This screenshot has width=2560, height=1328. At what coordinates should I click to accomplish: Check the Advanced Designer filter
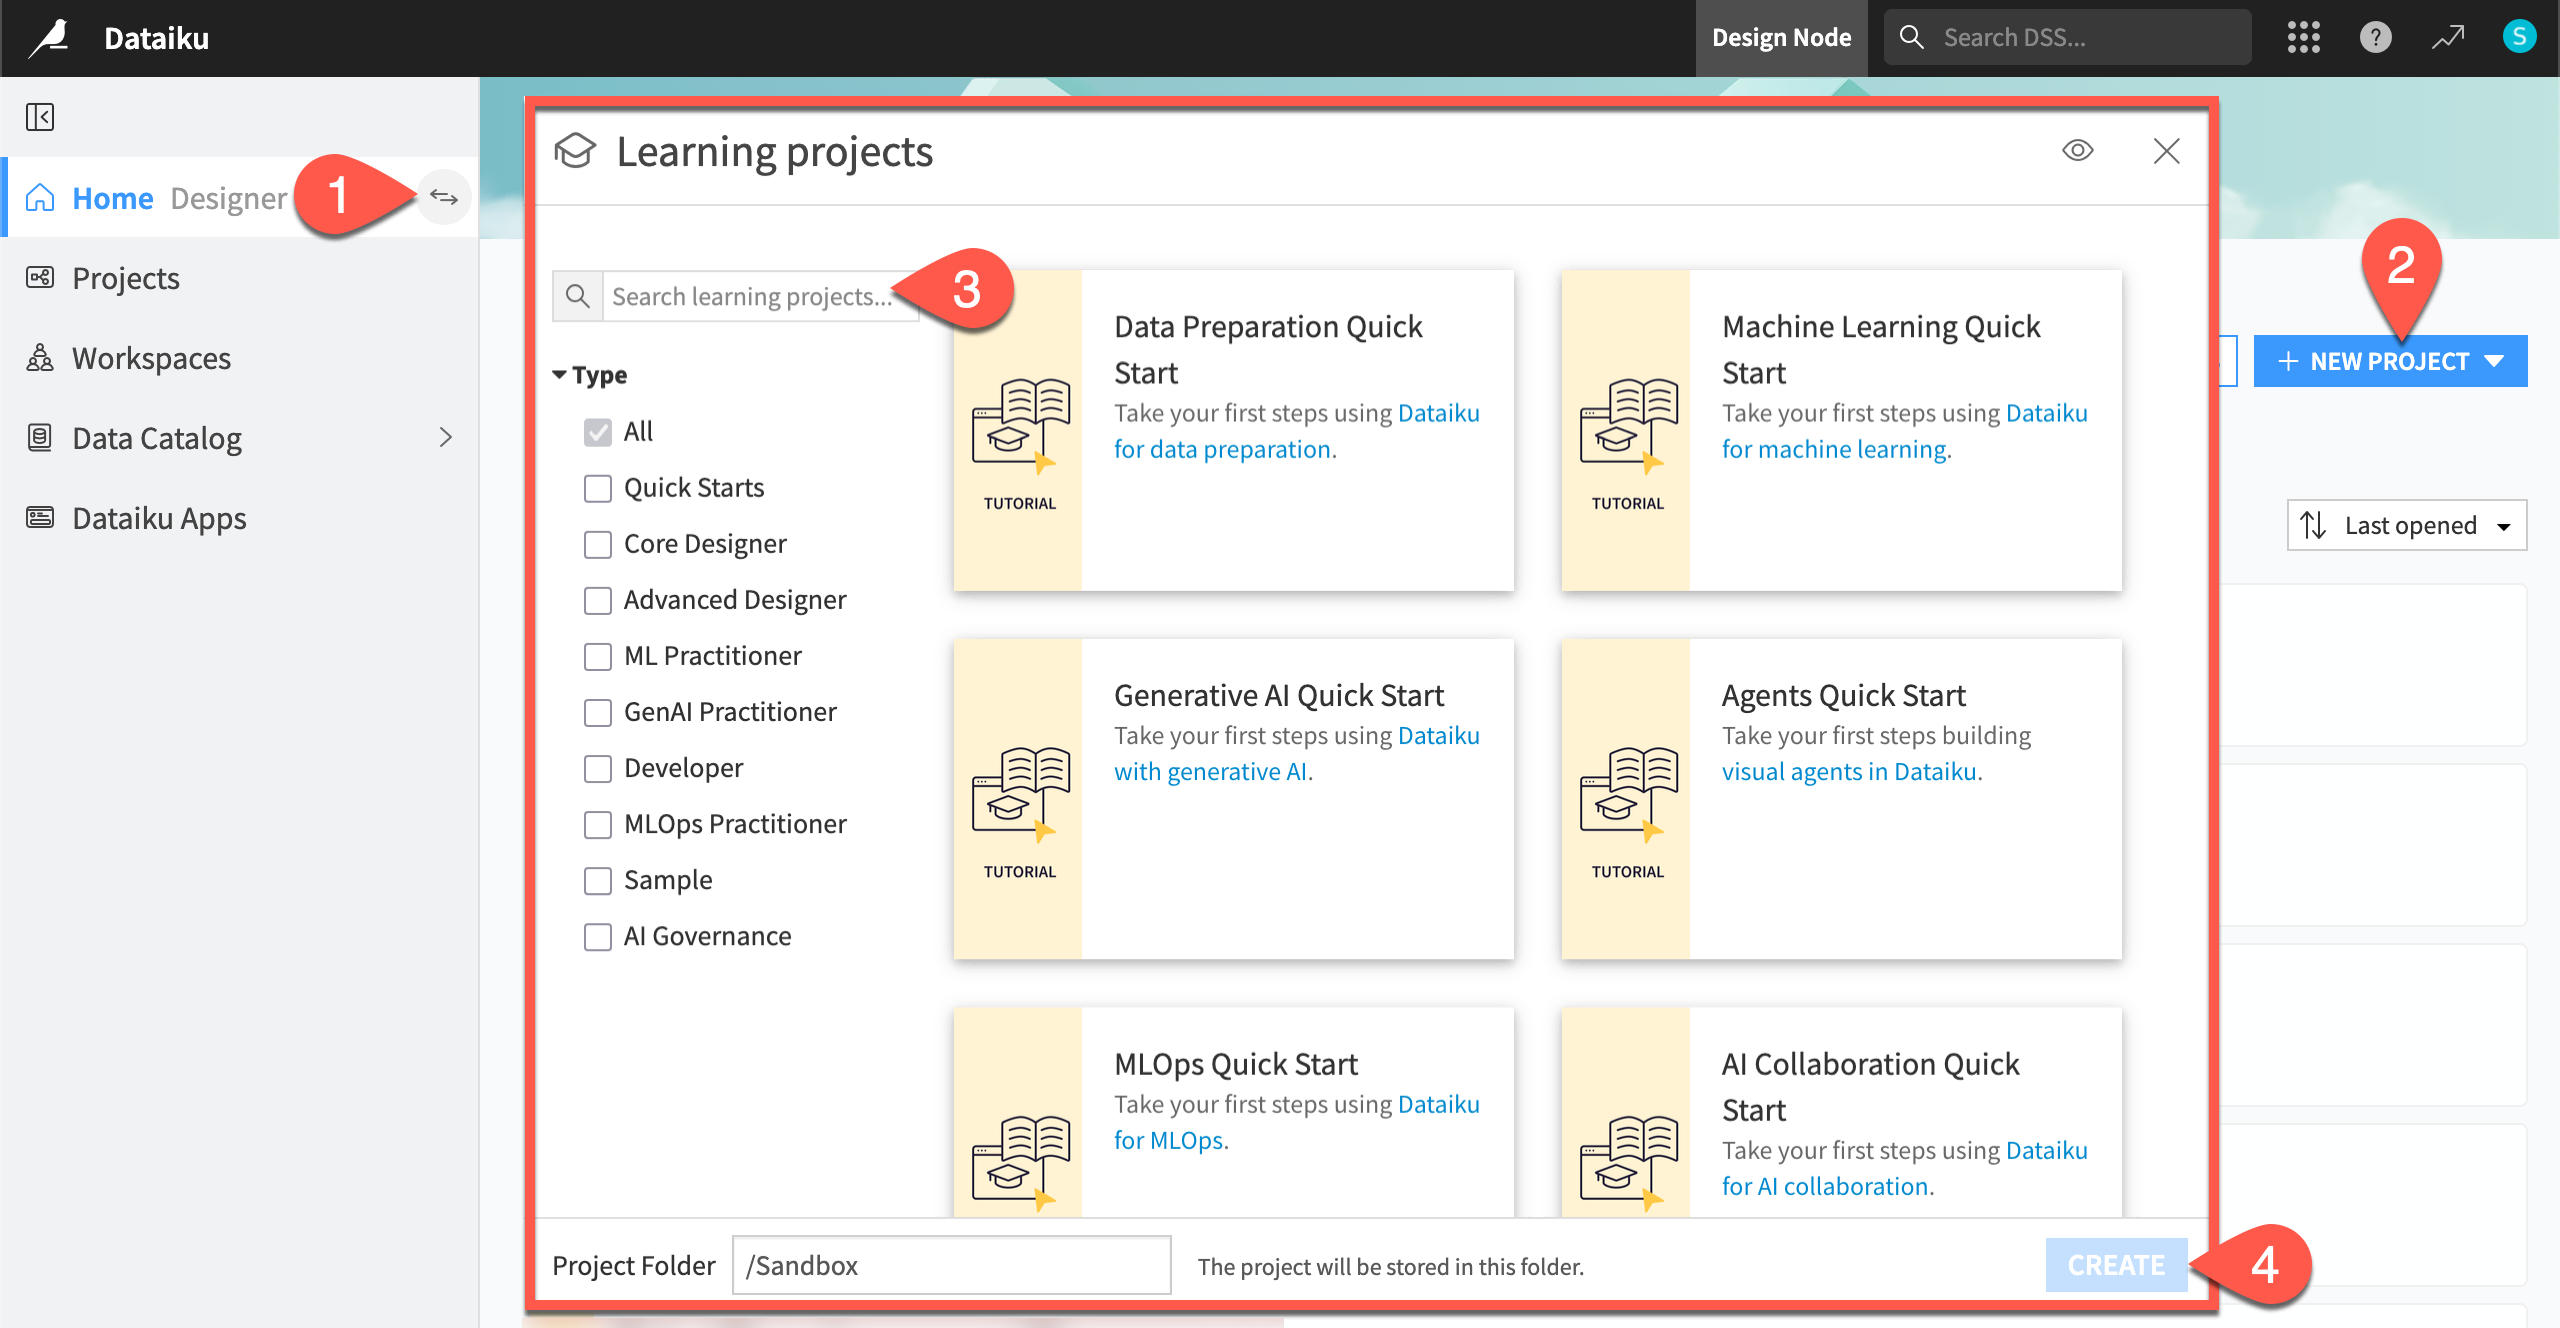pos(598,600)
